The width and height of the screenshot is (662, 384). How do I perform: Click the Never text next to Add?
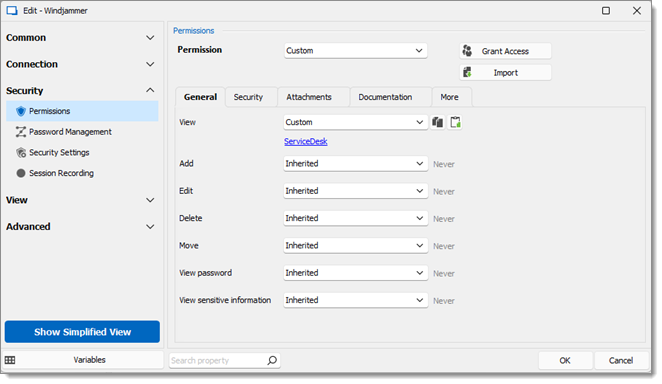tap(444, 165)
